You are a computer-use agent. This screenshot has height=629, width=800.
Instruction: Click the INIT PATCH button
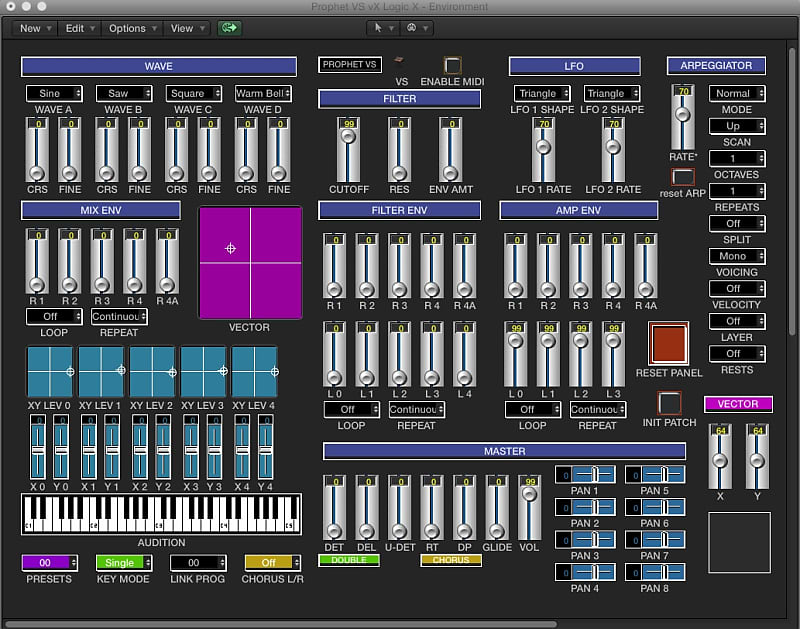pyautogui.click(x=669, y=404)
